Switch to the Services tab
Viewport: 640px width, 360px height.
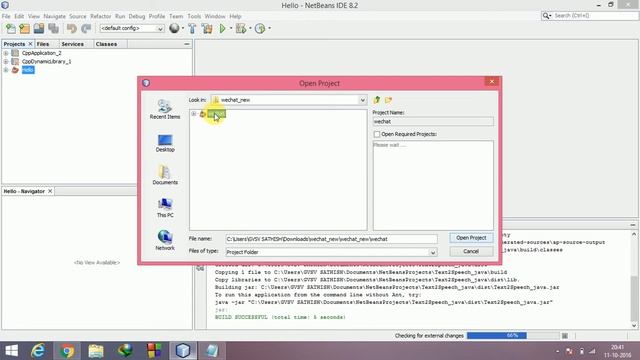click(73, 44)
